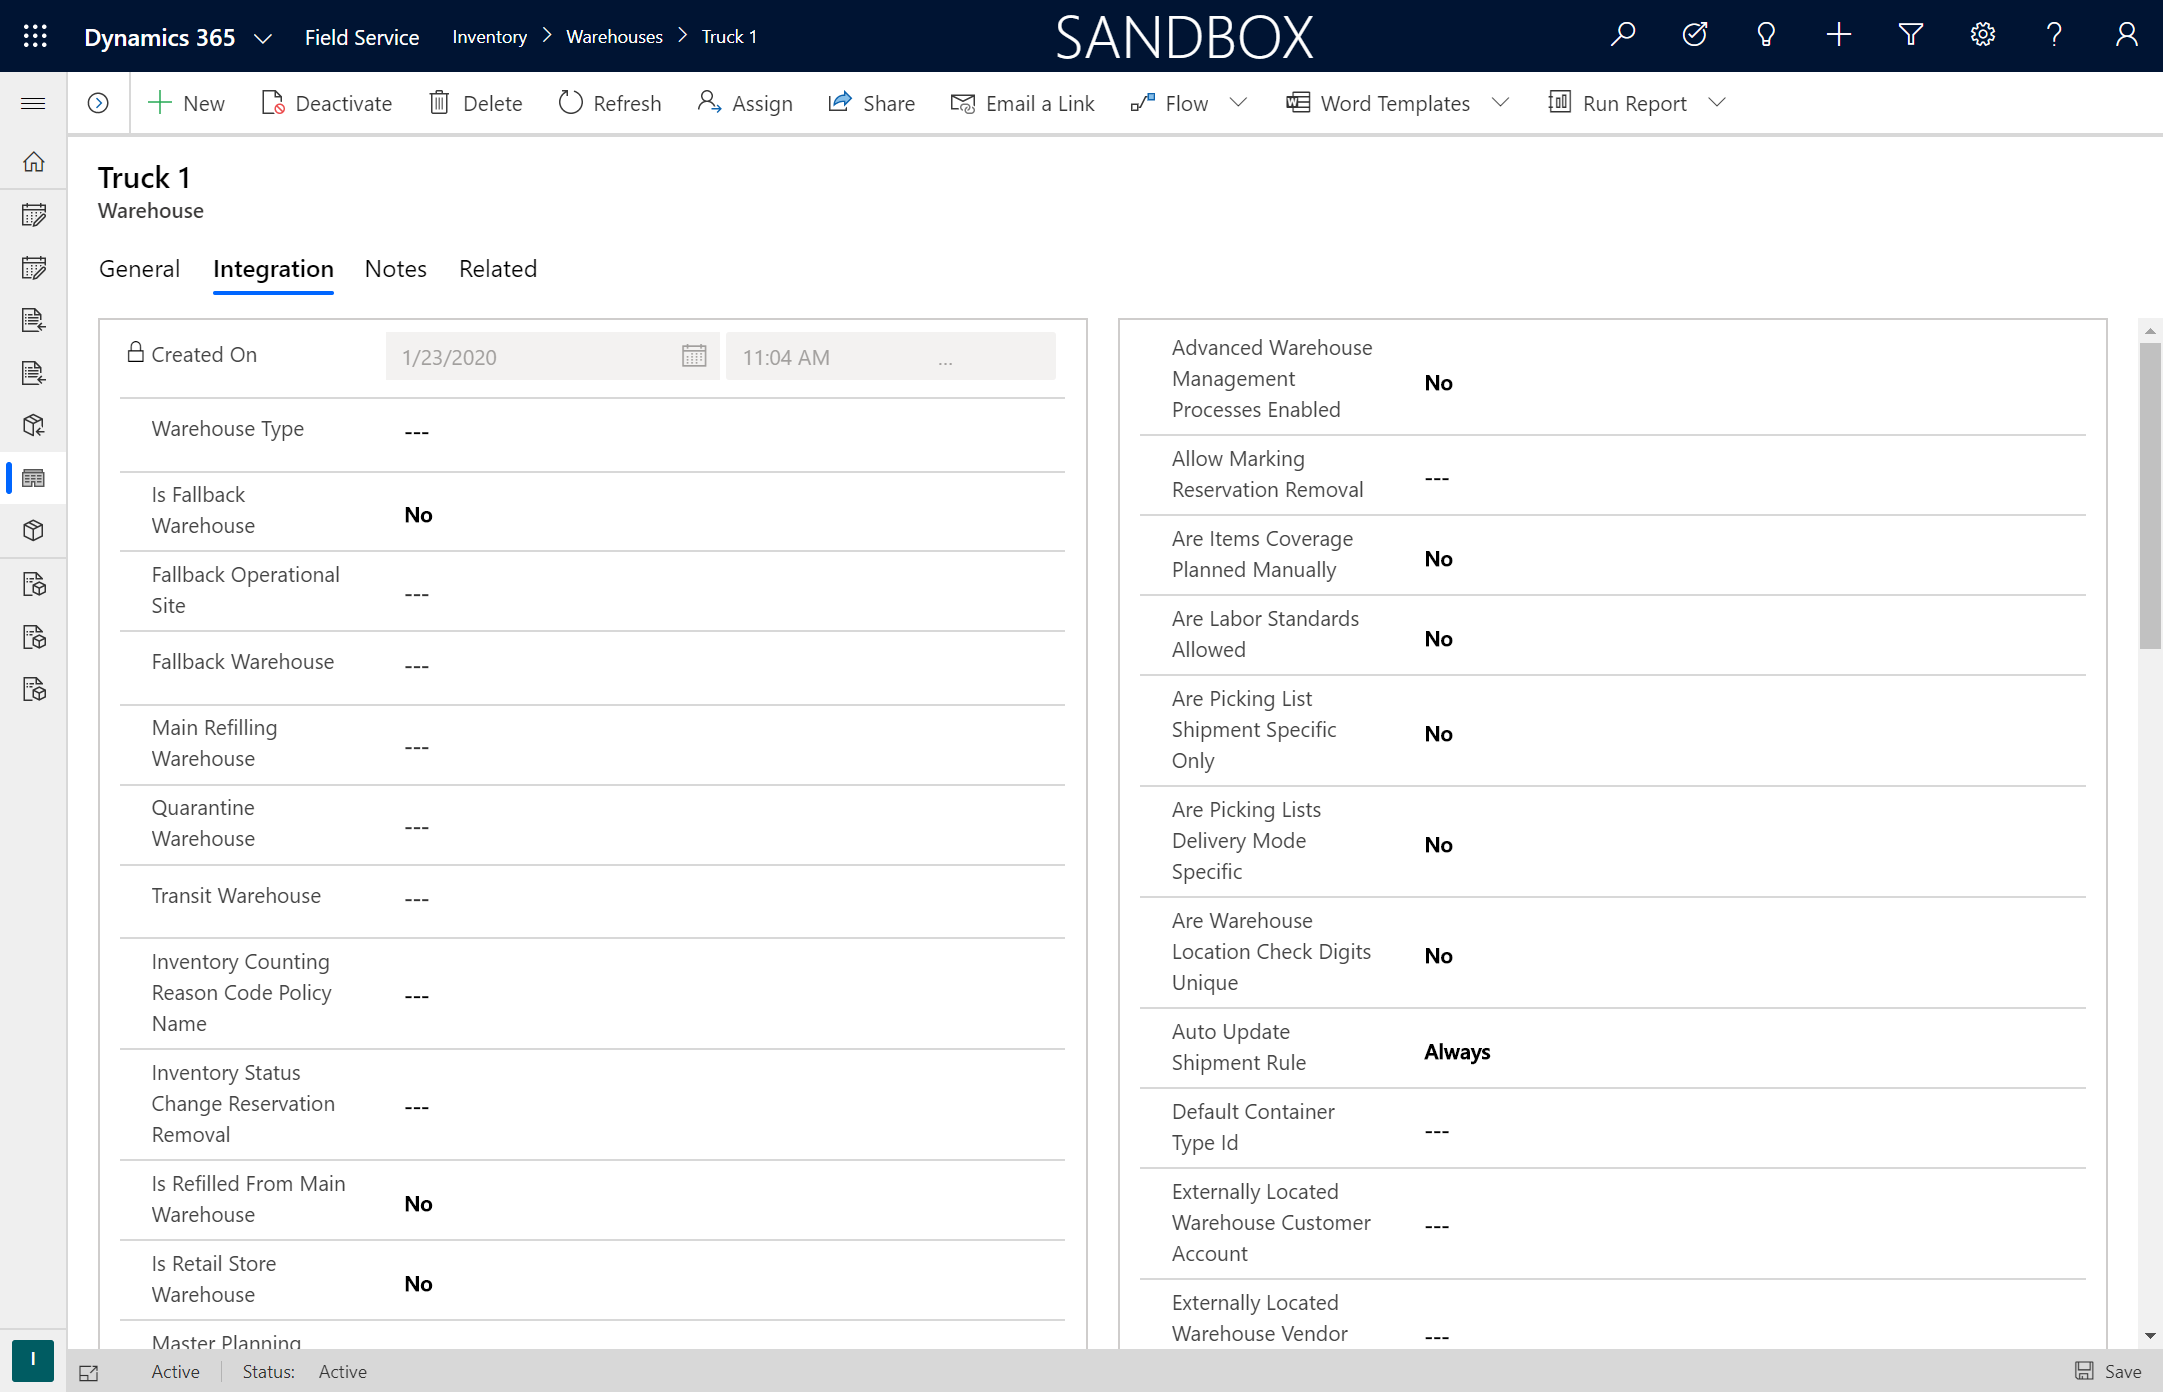Toggle Is Refilled From Main Warehouse
This screenshot has height=1392, width=2163.
[x=416, y=1203]
